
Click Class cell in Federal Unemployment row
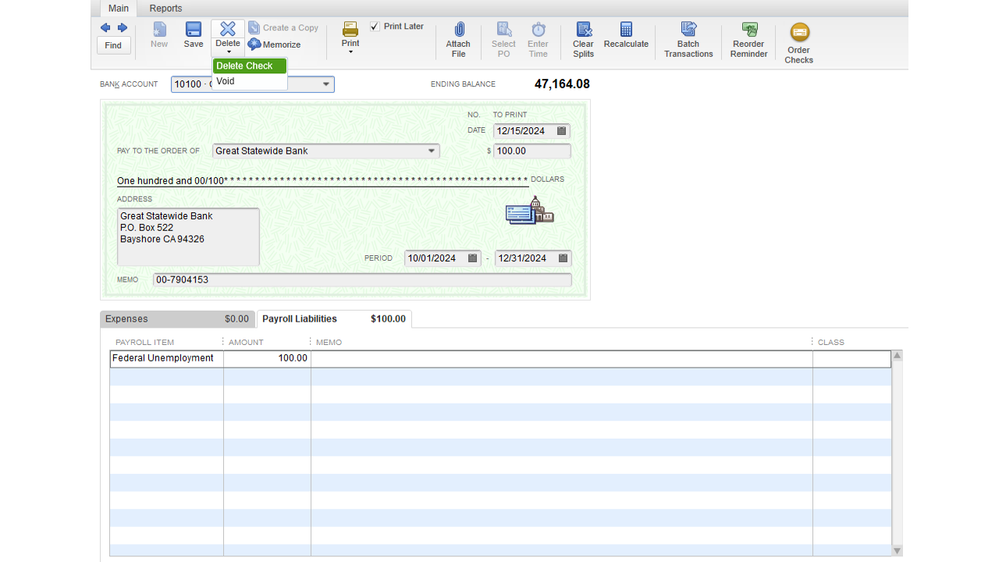(852, 358)
